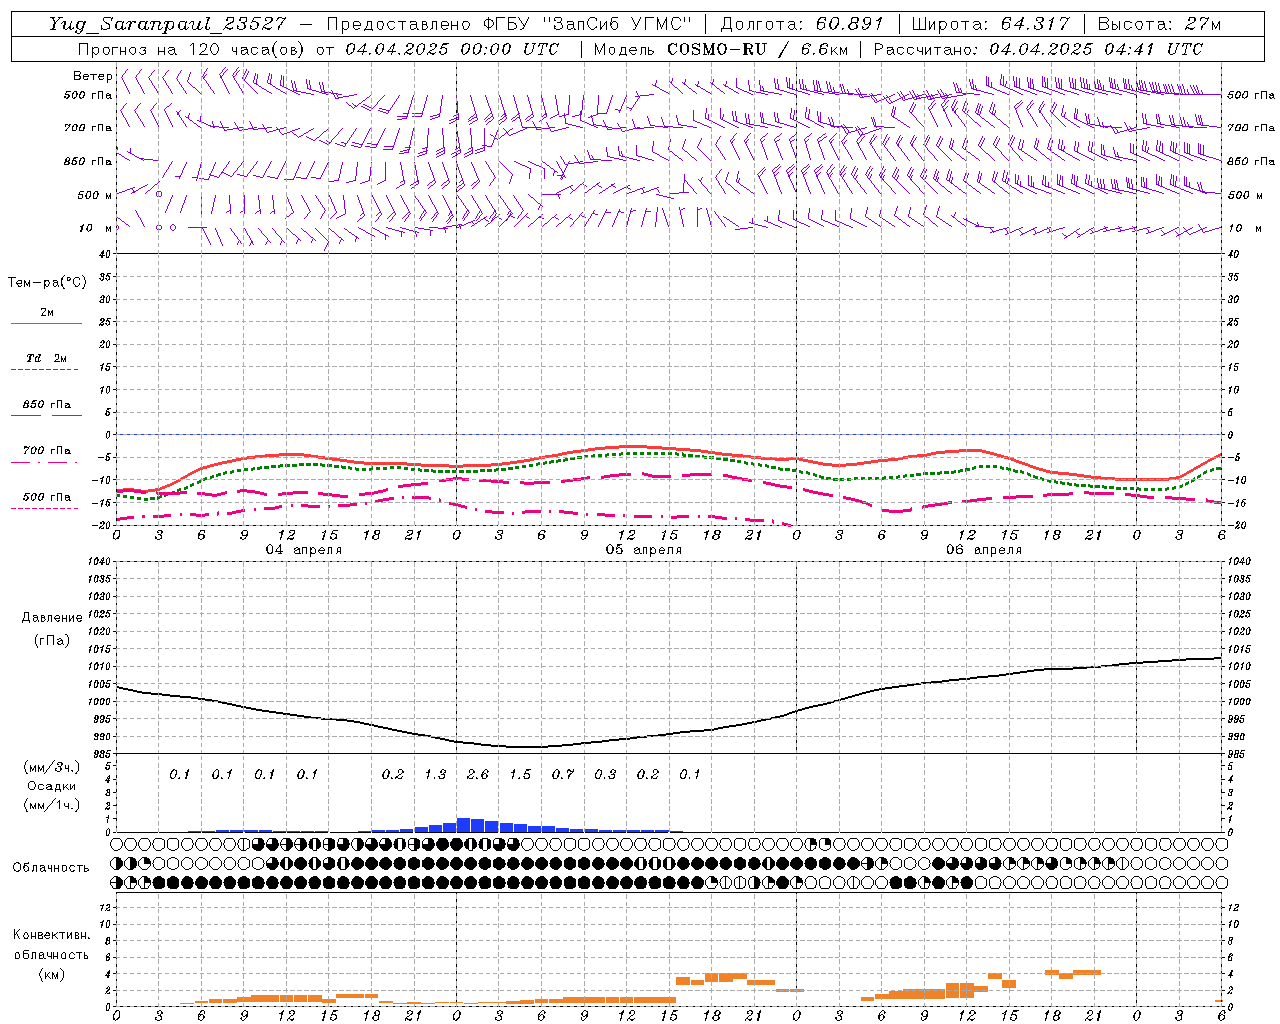This screenshot has height=1024, width=1280.
Task: Click the "Конвективн." convective cloud label
Action: click(51, 935)
